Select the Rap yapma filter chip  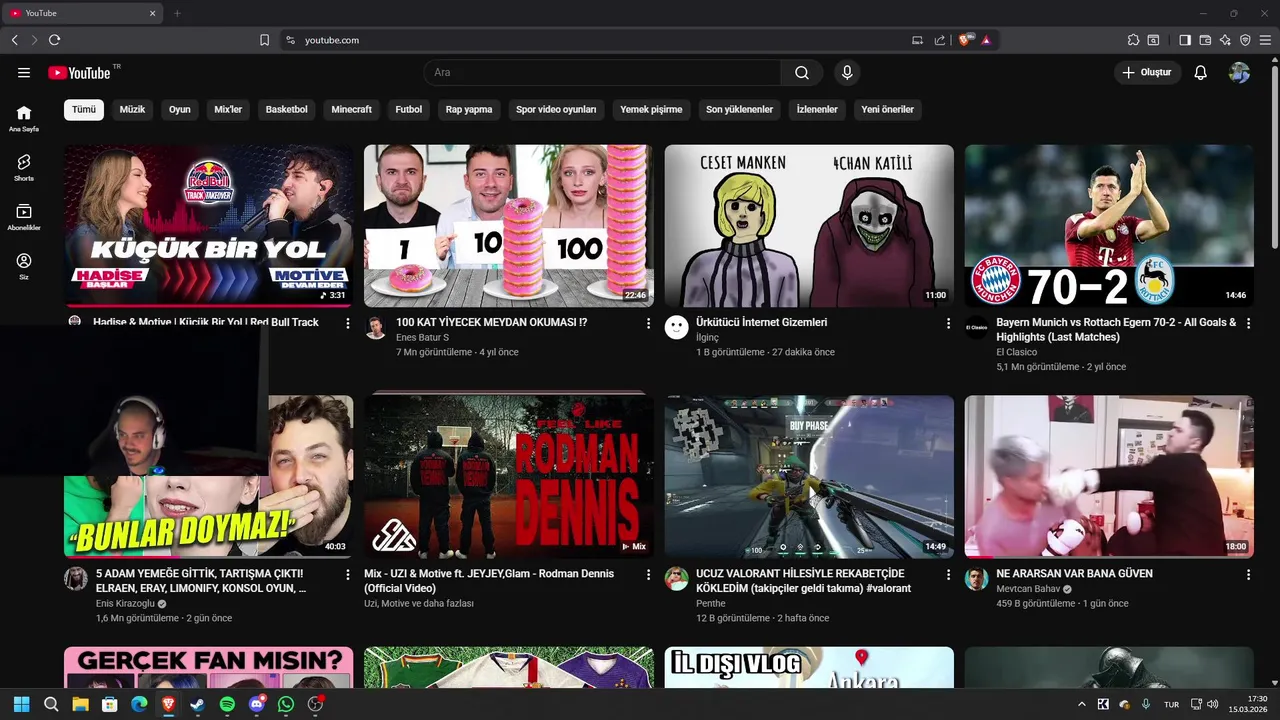tap(469, 109)
